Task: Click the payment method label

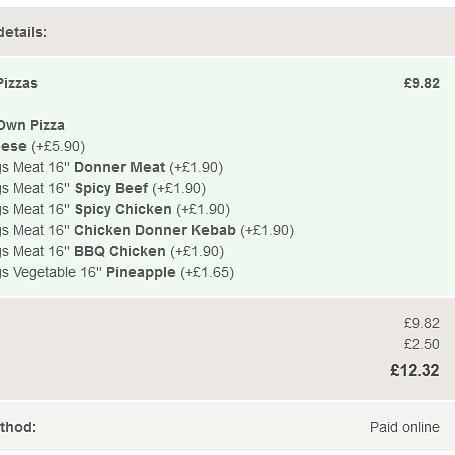Action: (x=18, y=427)
